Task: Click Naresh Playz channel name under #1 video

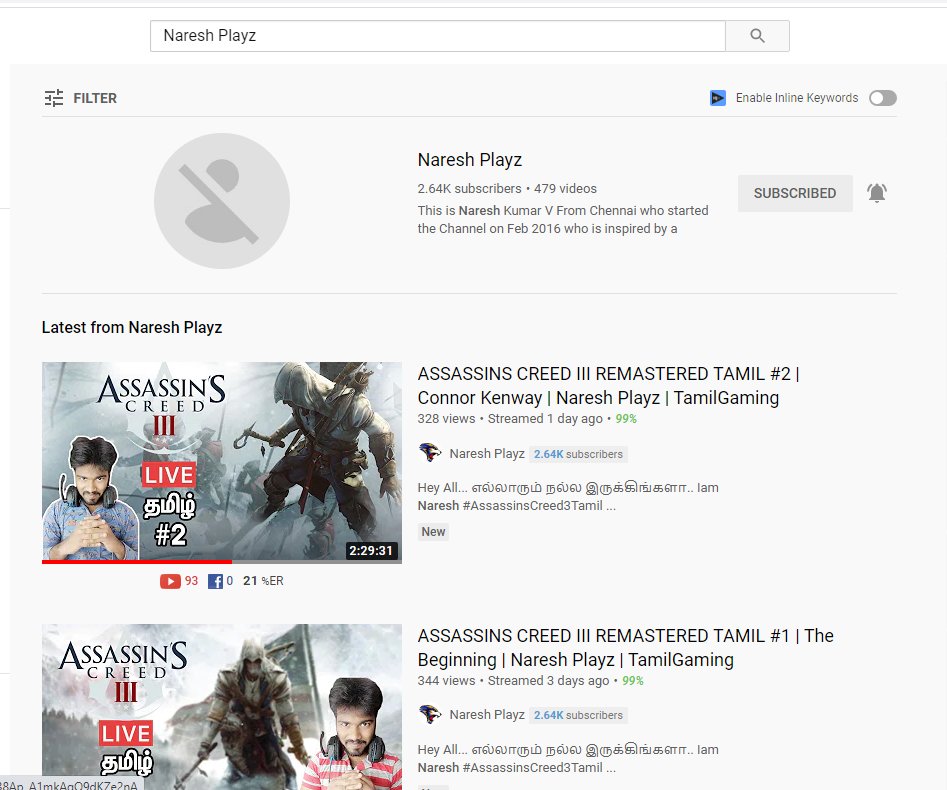Action: coord(487,715)
